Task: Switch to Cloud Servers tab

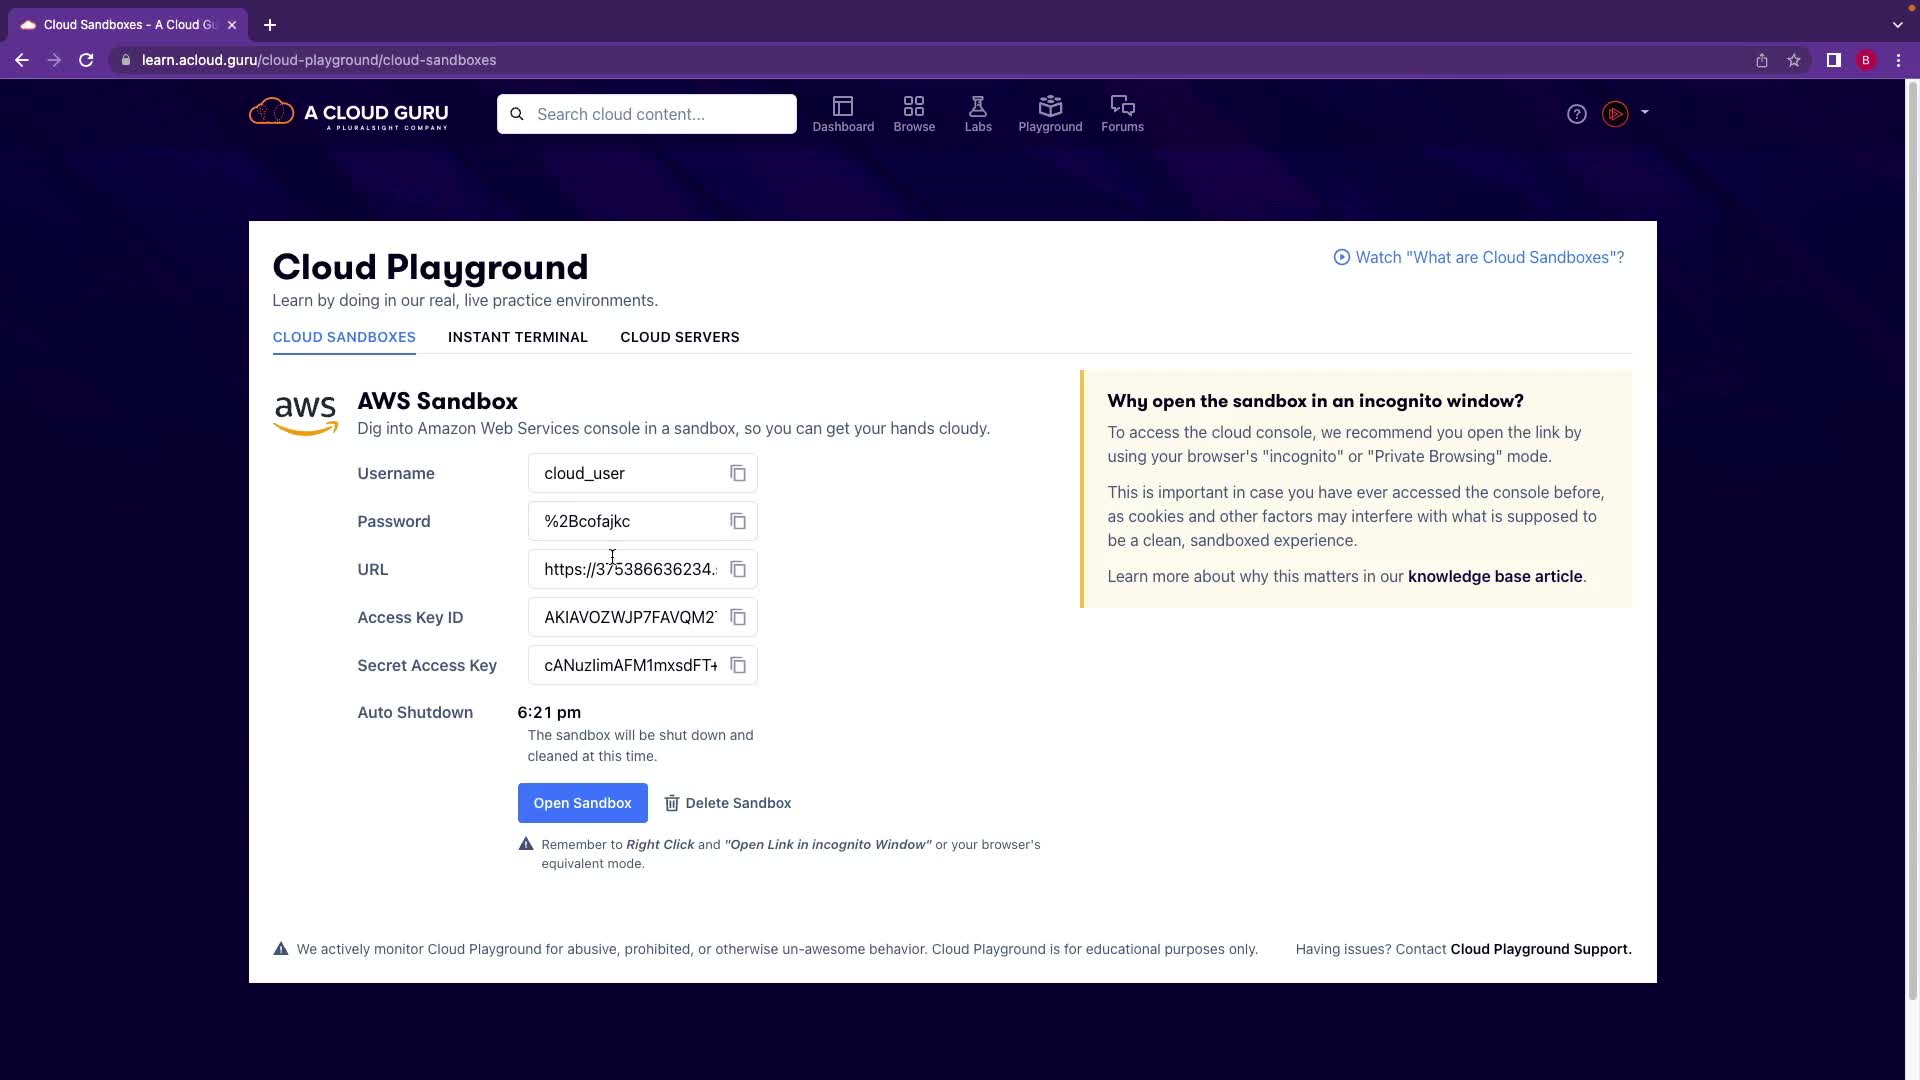Action: [679, 337]
